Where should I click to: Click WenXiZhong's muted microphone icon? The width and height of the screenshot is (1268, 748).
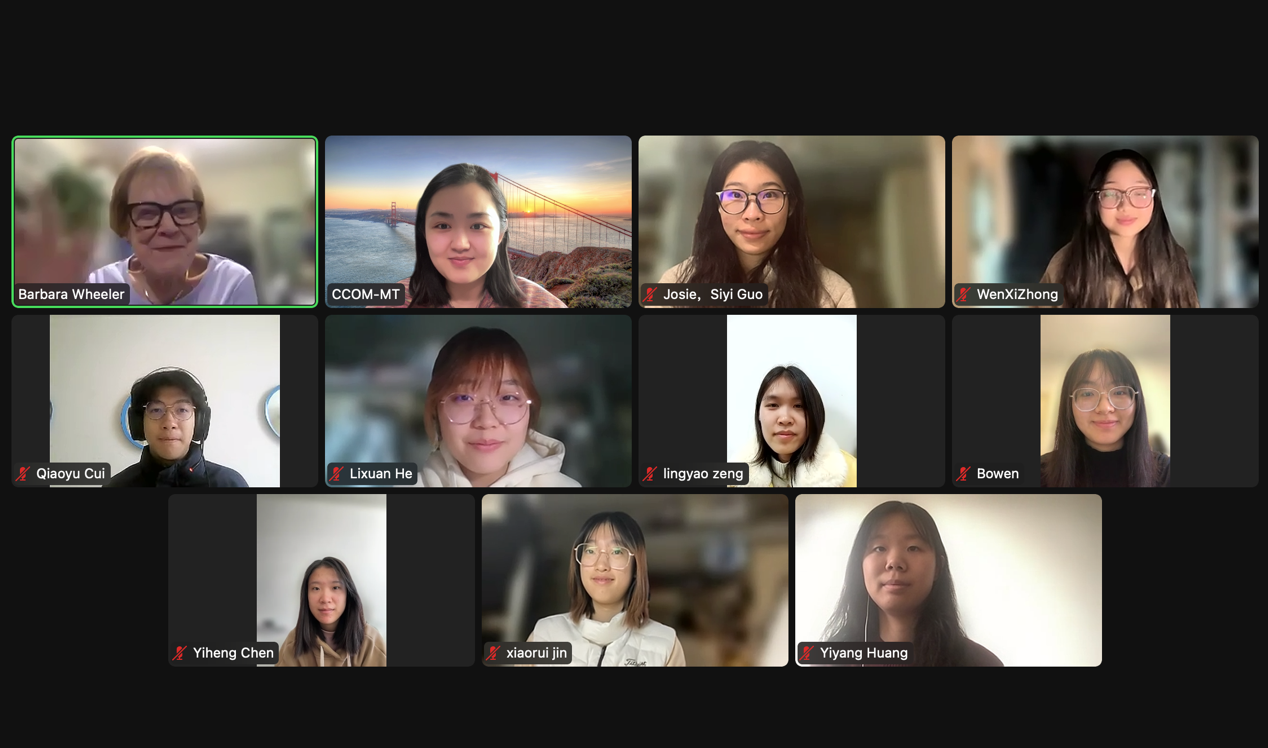[x=964, y=294]
